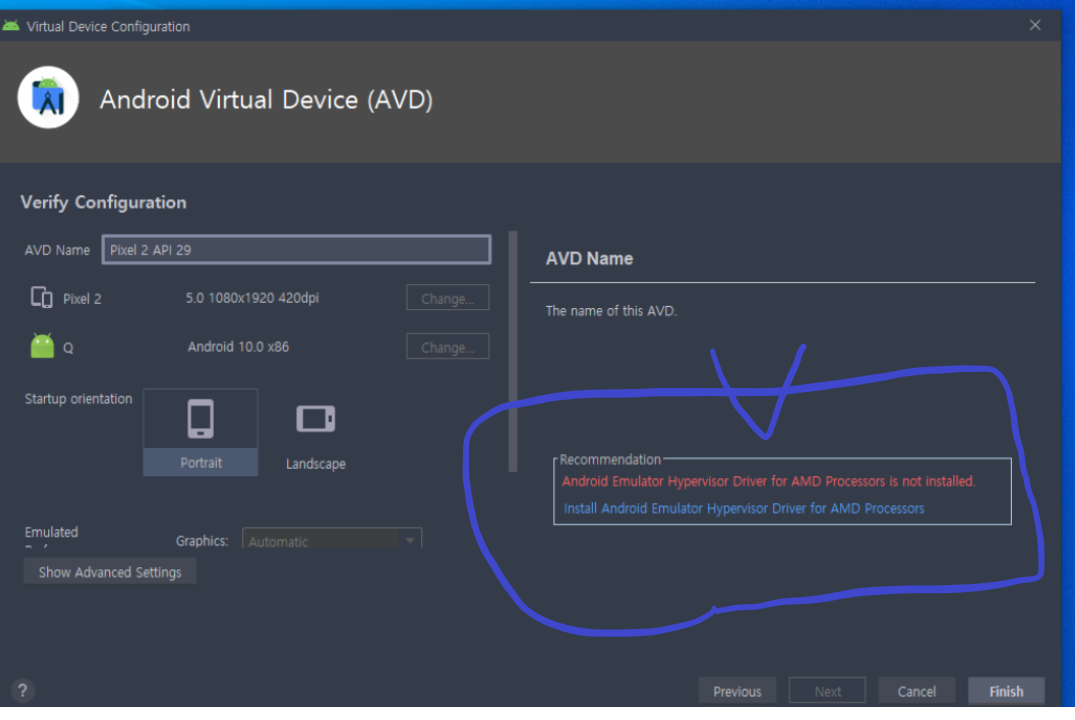Focus the AVD Name input field
This screenshot has height=720, width=1075.
coord(296,250)
